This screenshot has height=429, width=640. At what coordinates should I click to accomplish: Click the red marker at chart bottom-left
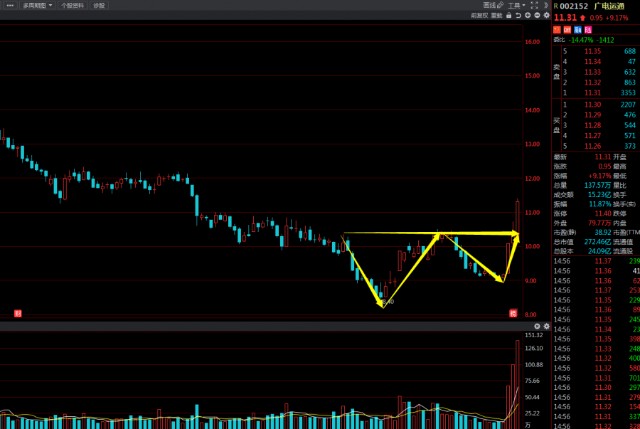(x=17, y=314)
